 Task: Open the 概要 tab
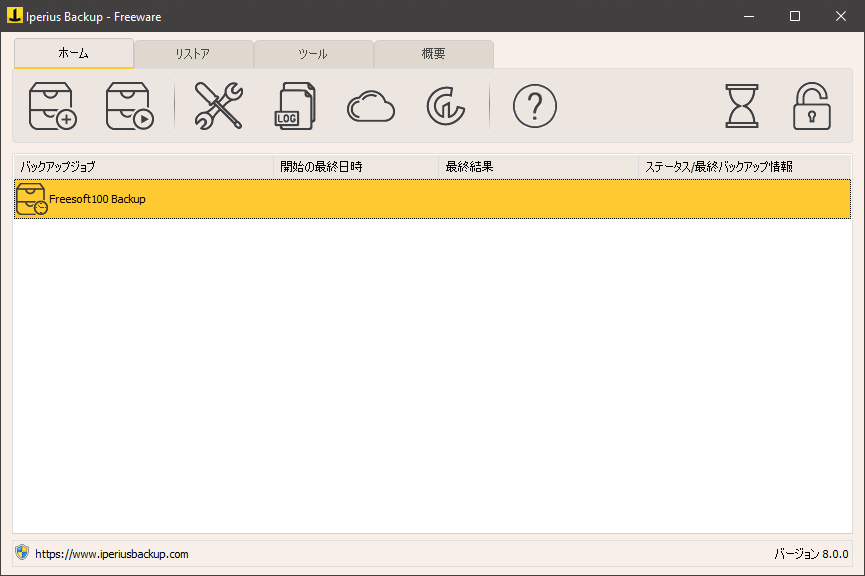click(434, 54)
